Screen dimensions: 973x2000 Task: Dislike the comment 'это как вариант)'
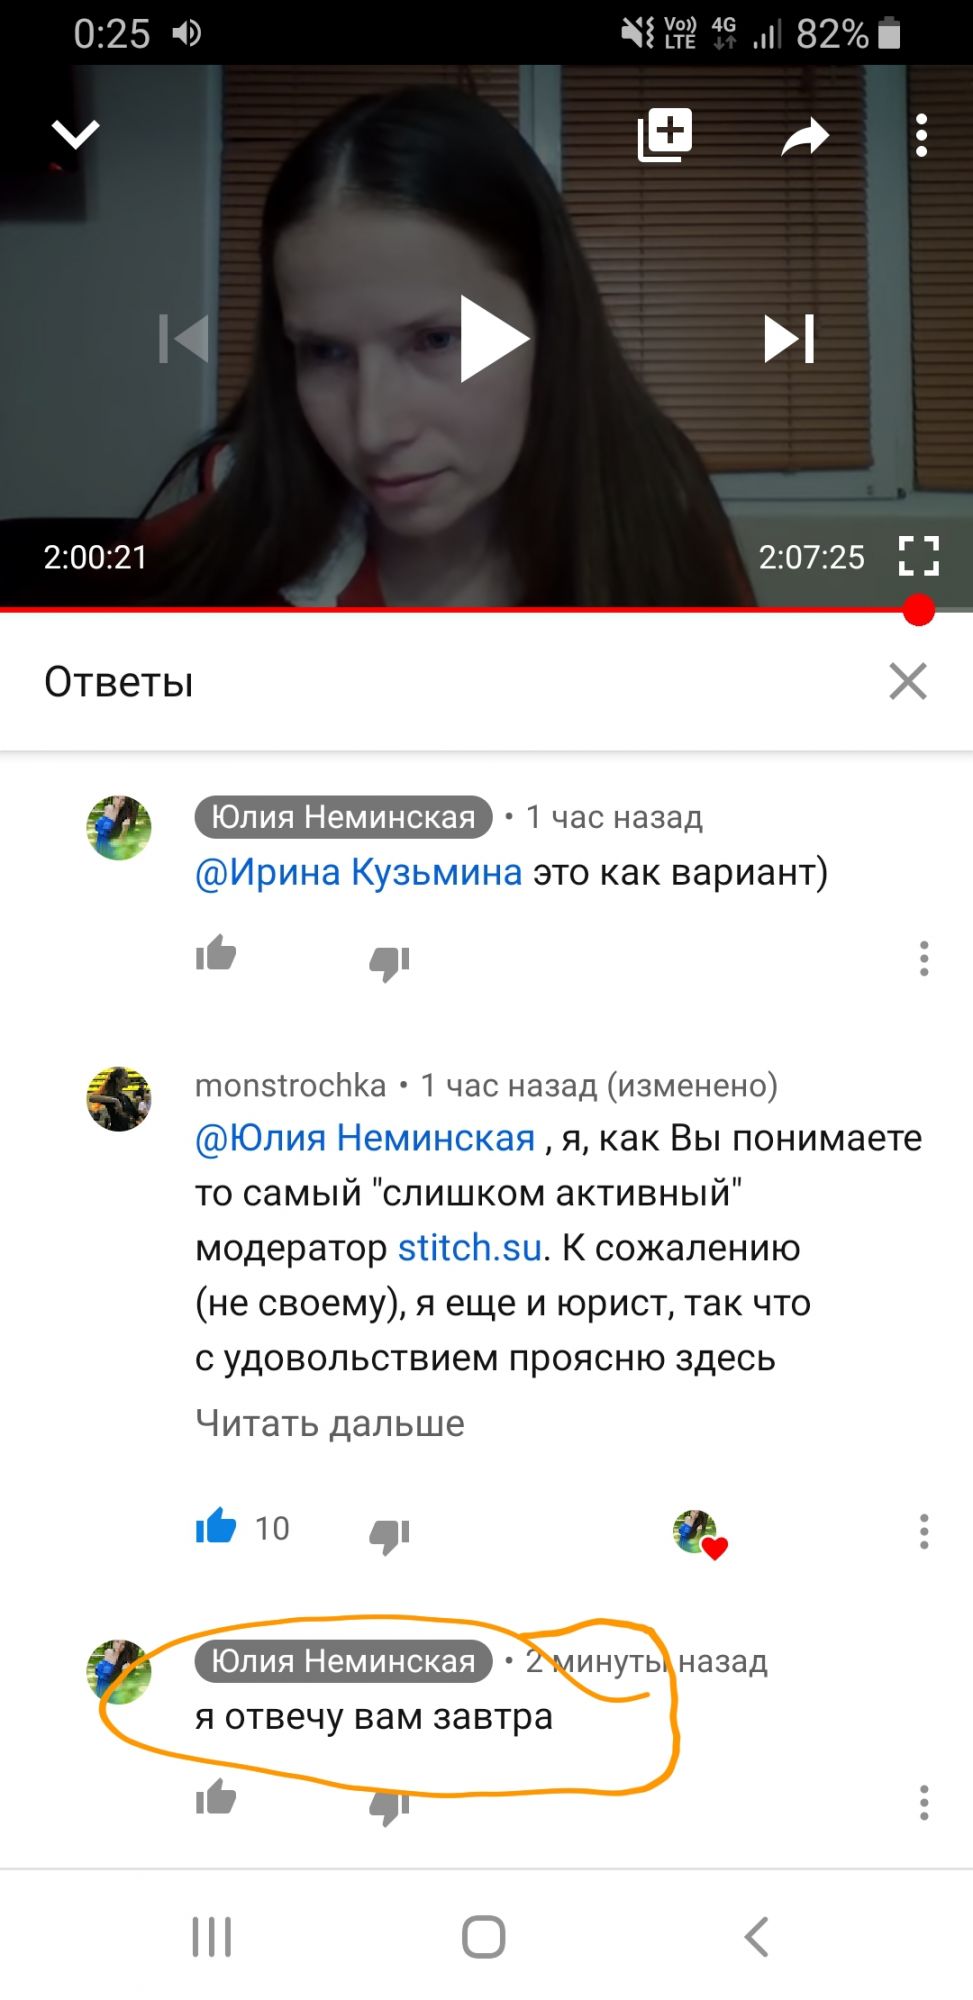click(389, 962)
